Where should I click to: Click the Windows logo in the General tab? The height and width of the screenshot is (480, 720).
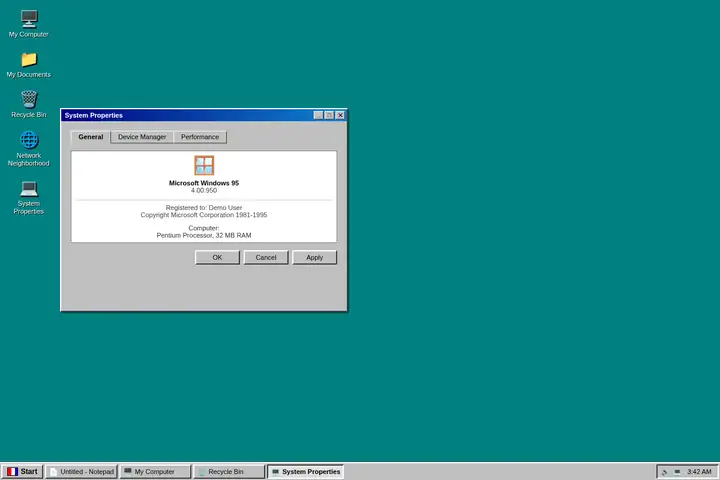click(x=204, y=165)
